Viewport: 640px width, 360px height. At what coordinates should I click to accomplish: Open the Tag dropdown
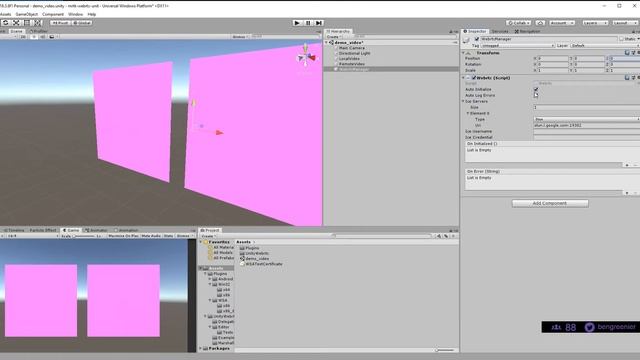[x=518, y=46]
